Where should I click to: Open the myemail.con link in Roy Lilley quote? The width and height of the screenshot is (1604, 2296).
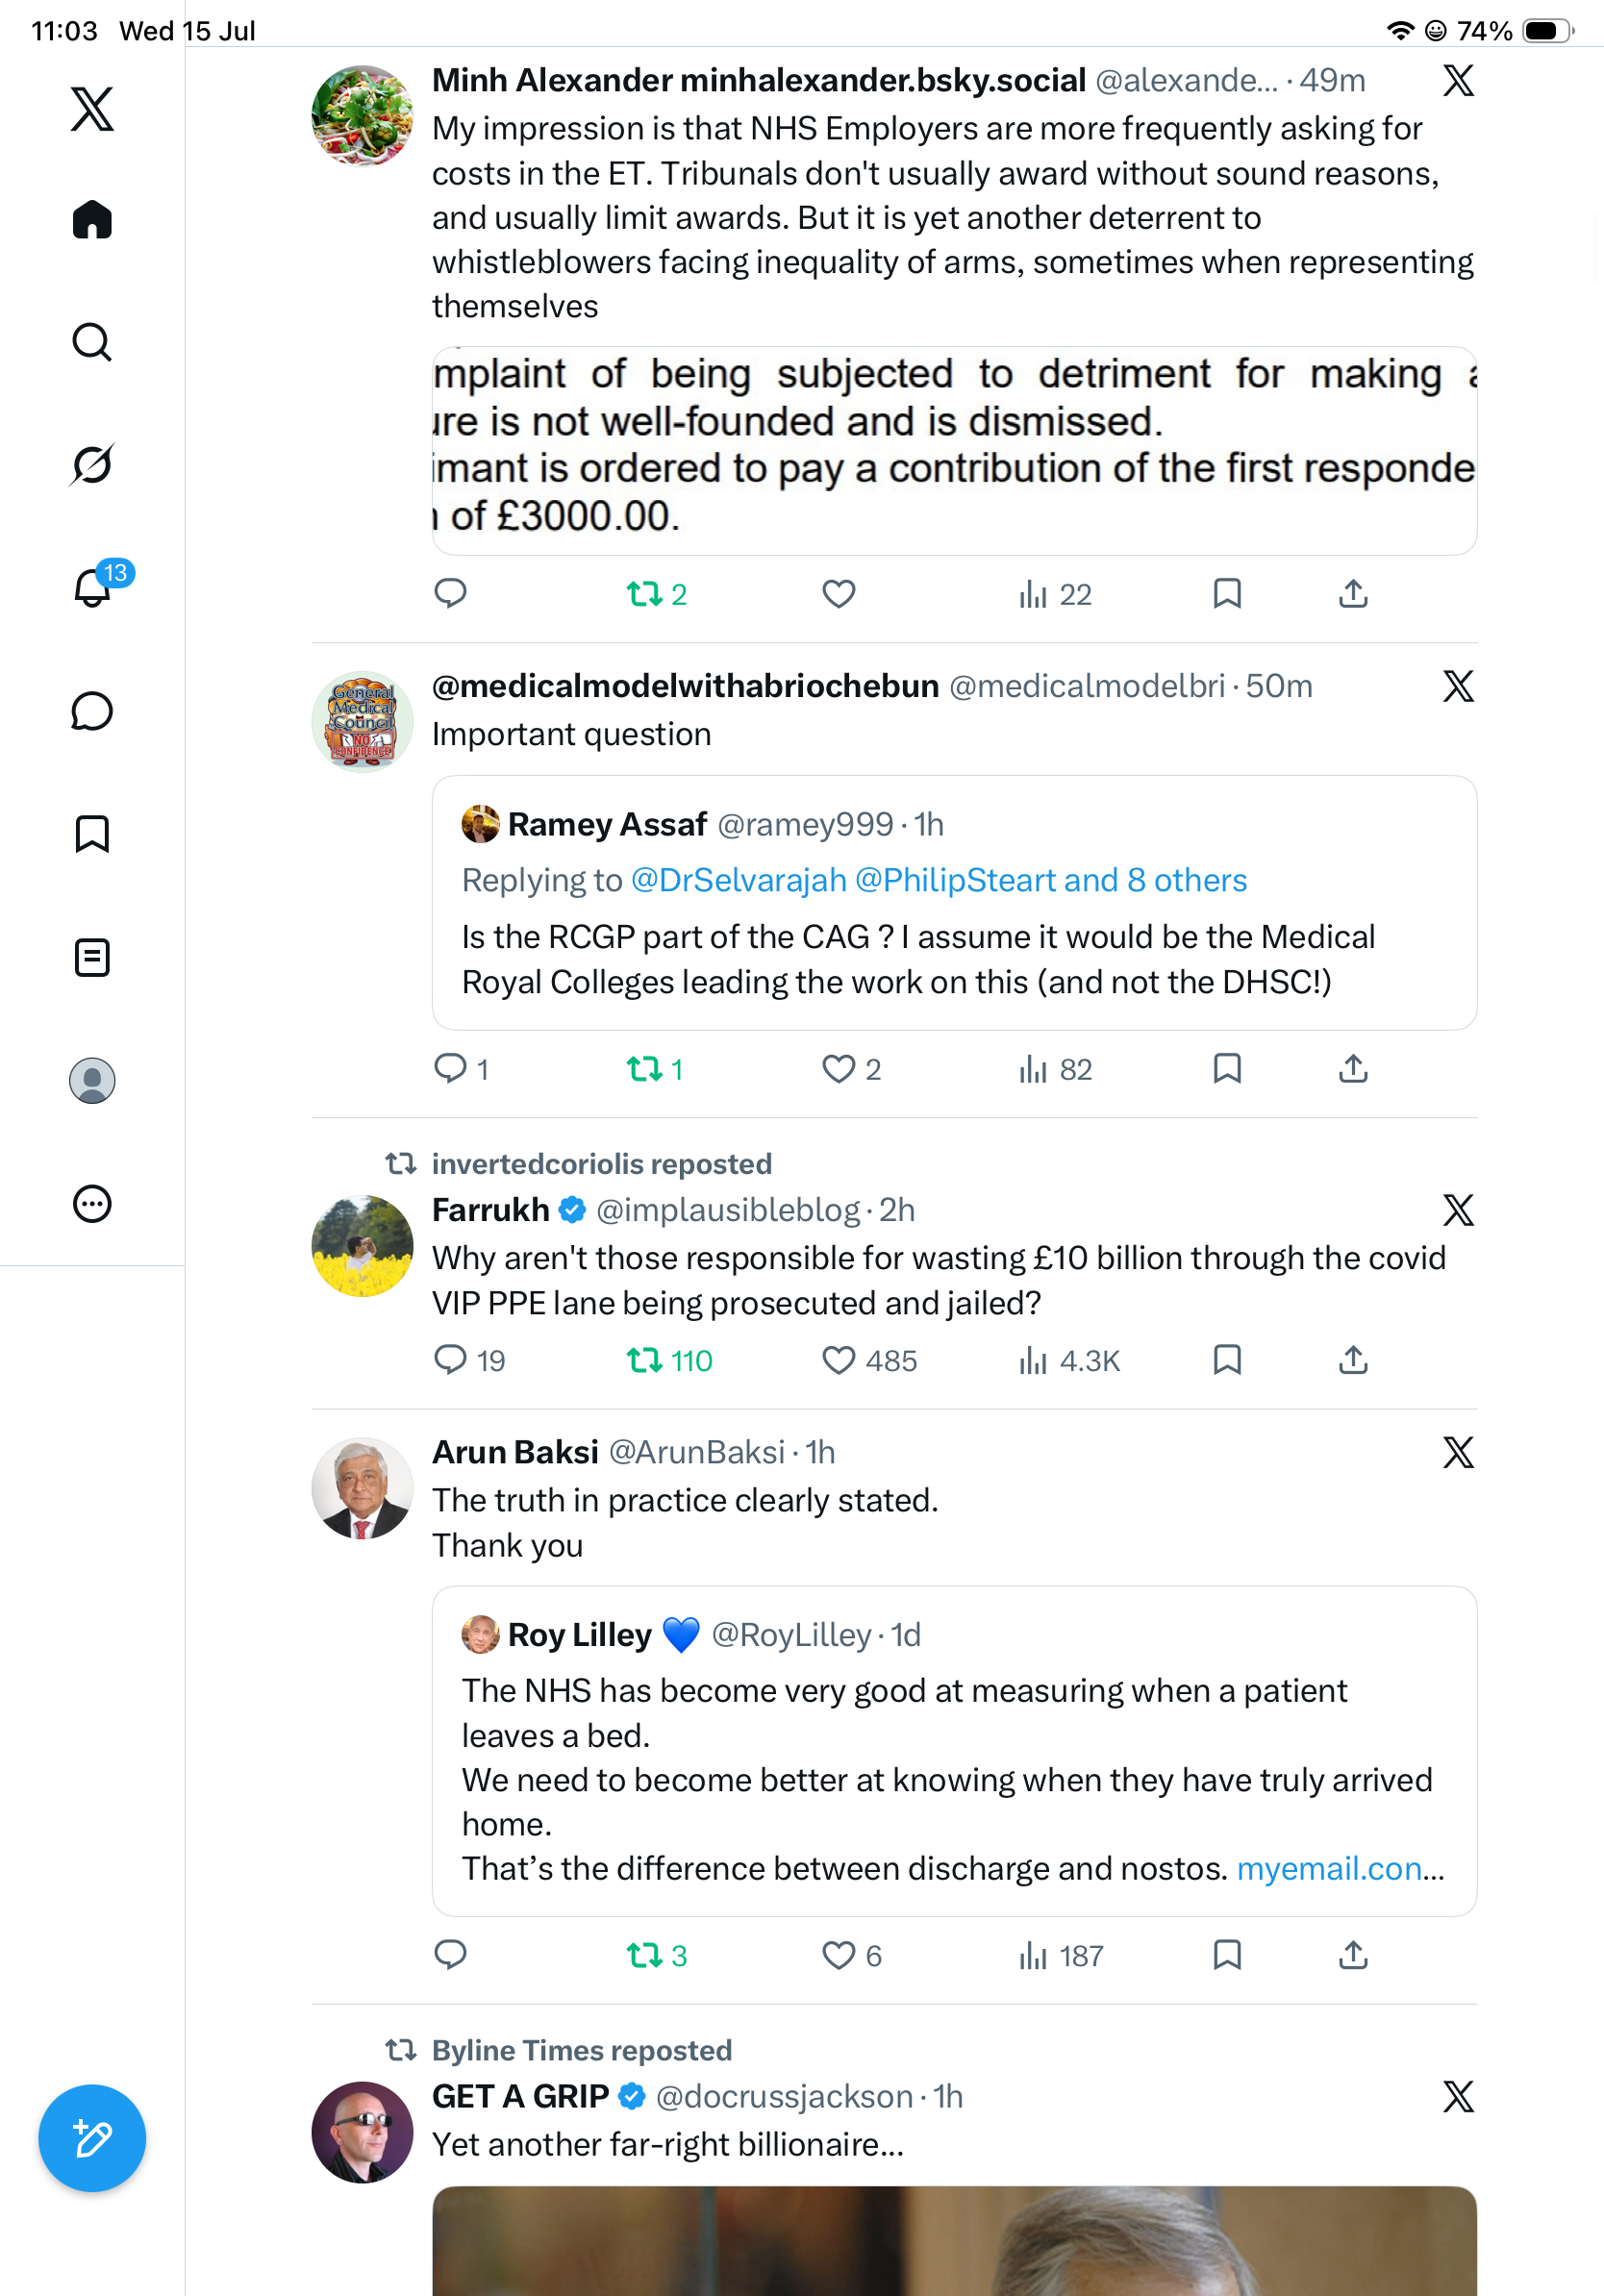[x=1340, y=1868]
